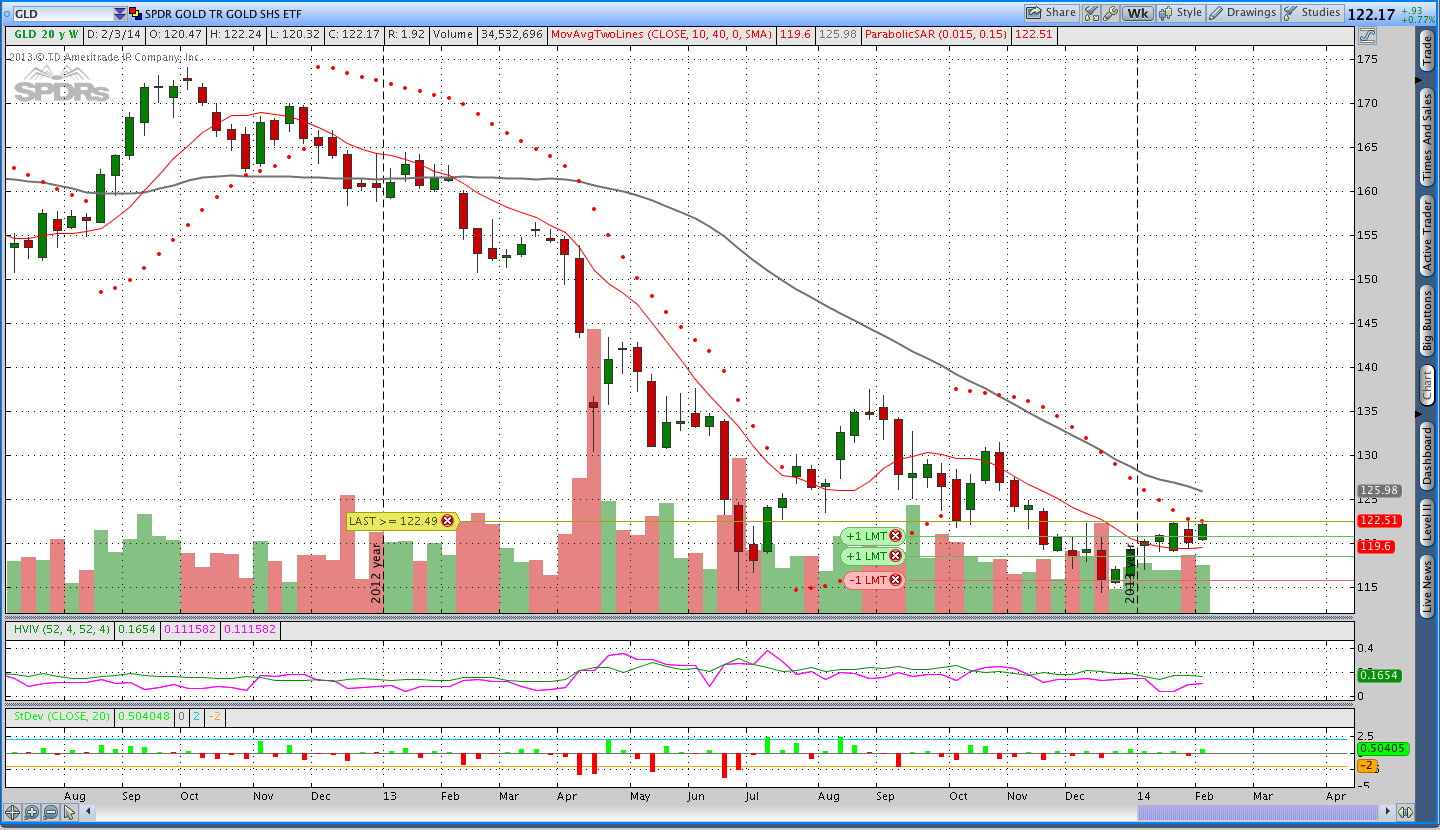The image size is (1440, 830).
Task: Click the orange -2 level bubble
Action: (x=1368, y=766)
